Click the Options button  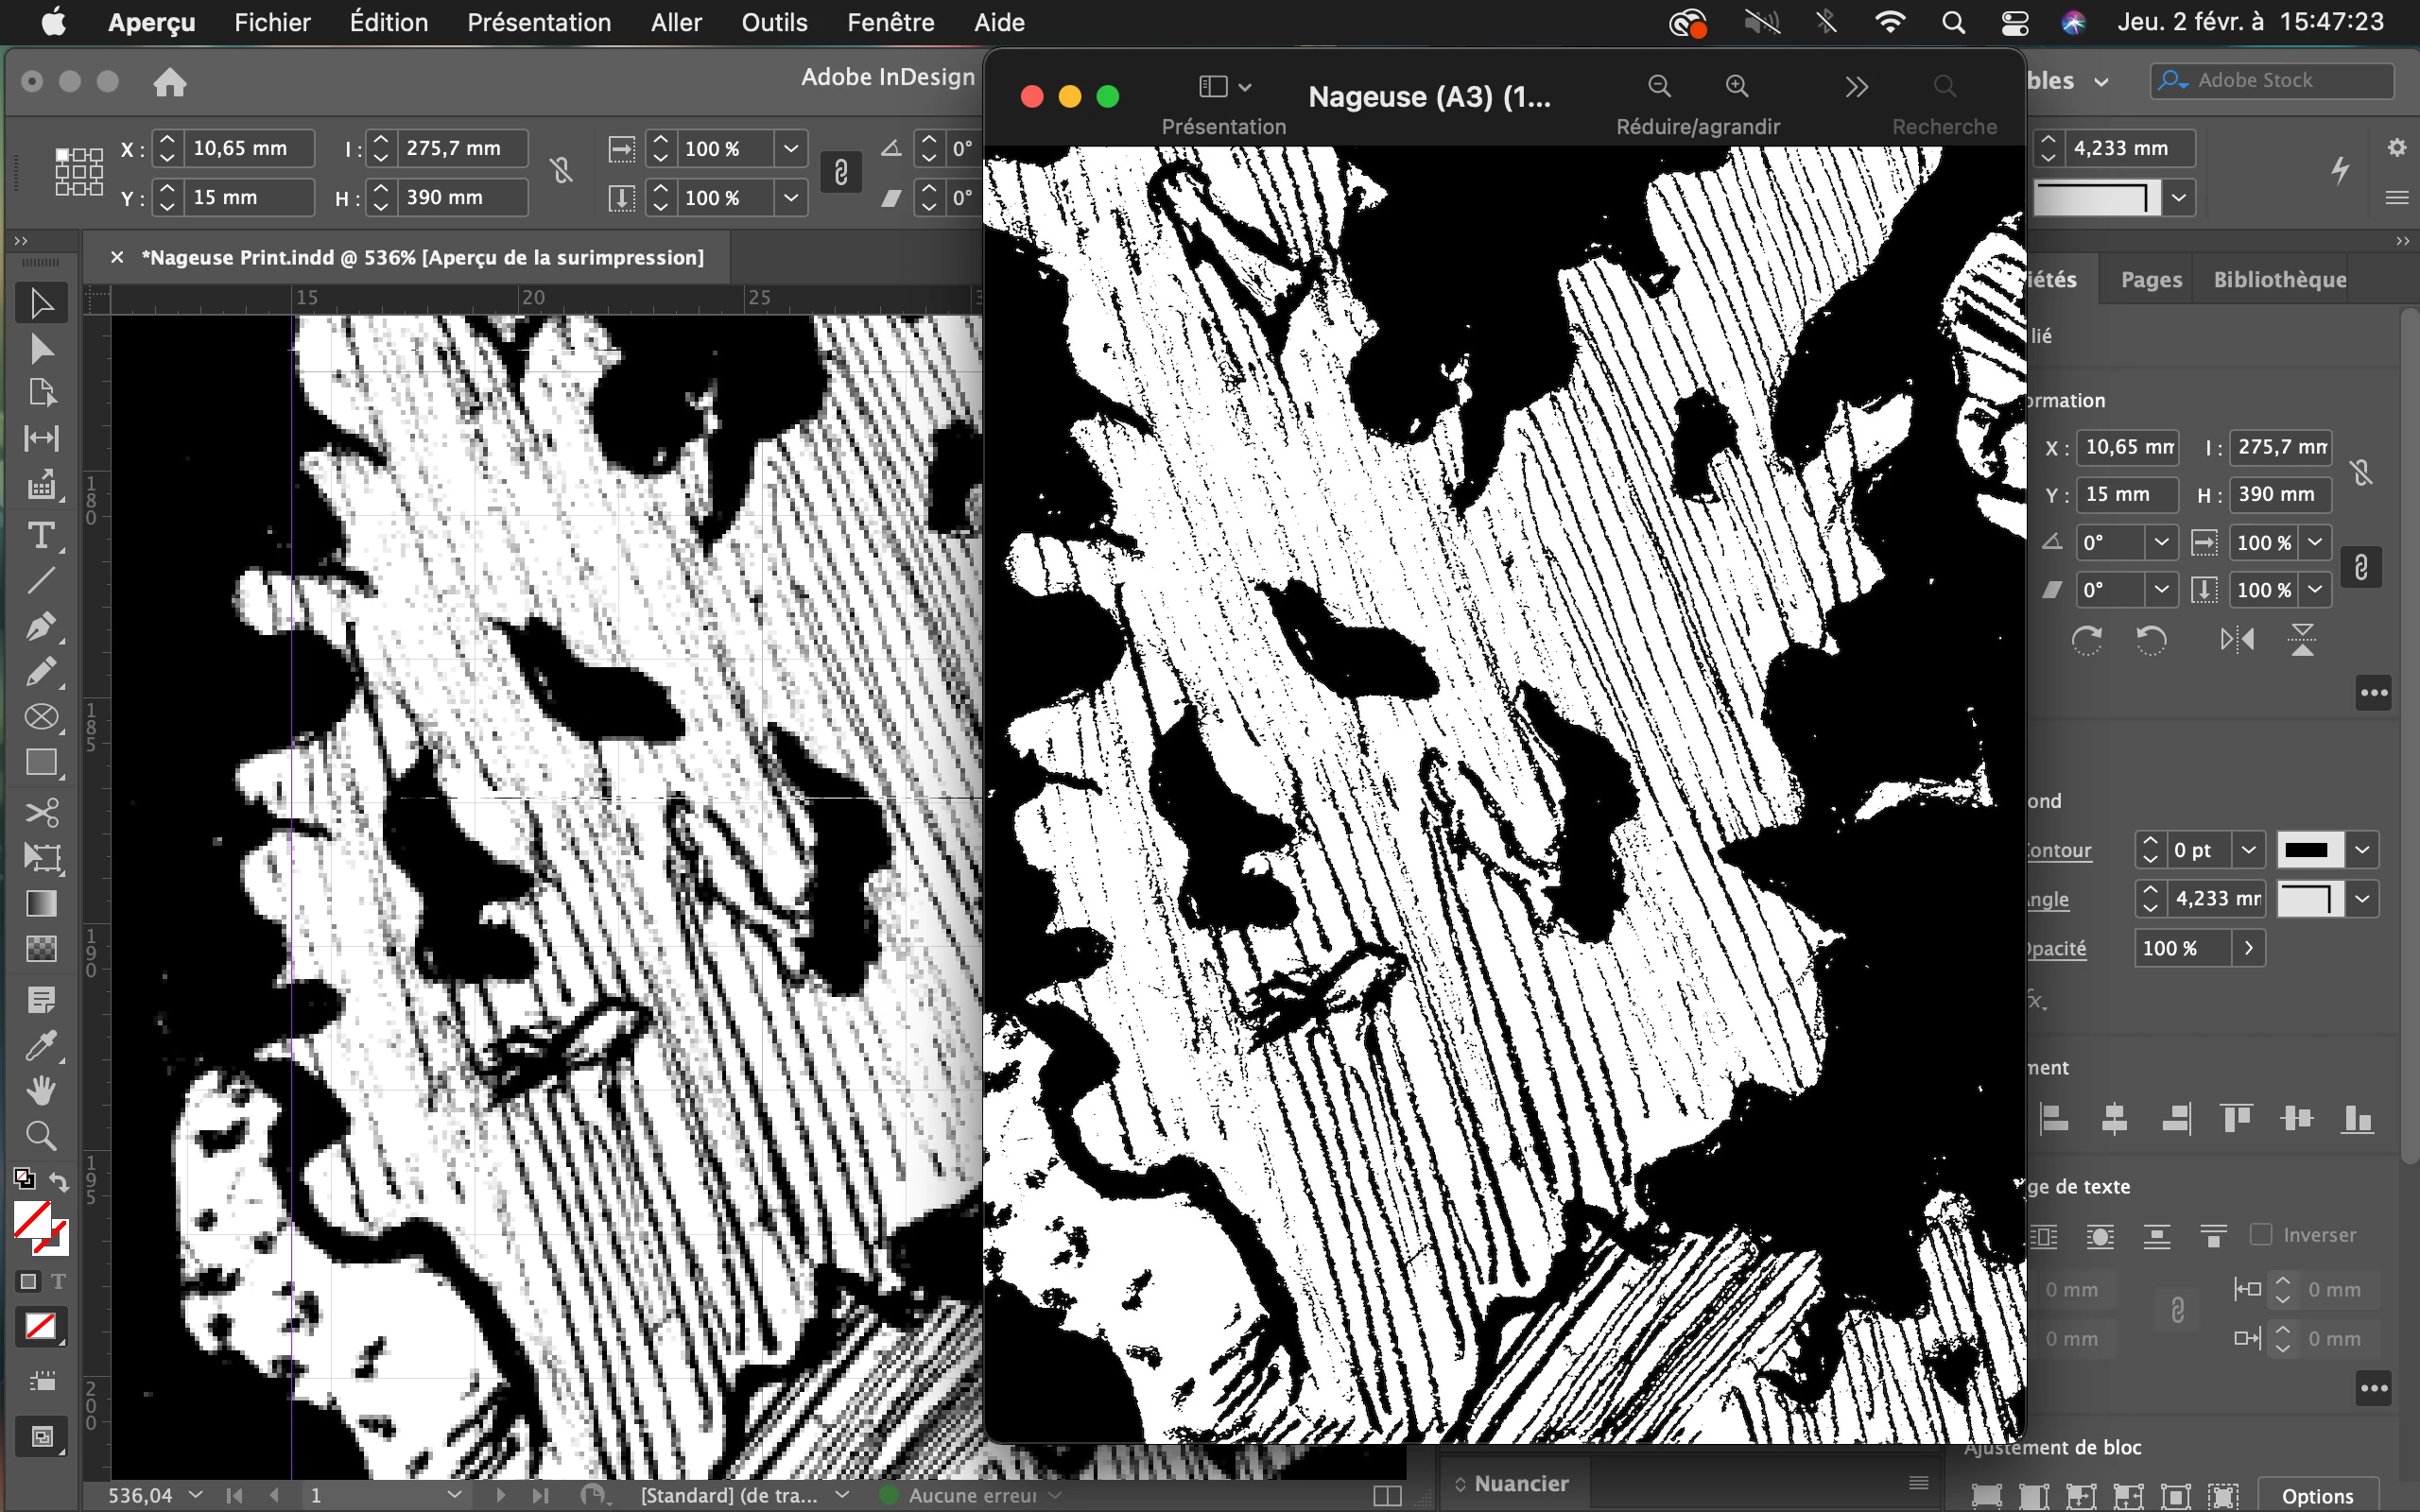(x=2316, y=1495)
